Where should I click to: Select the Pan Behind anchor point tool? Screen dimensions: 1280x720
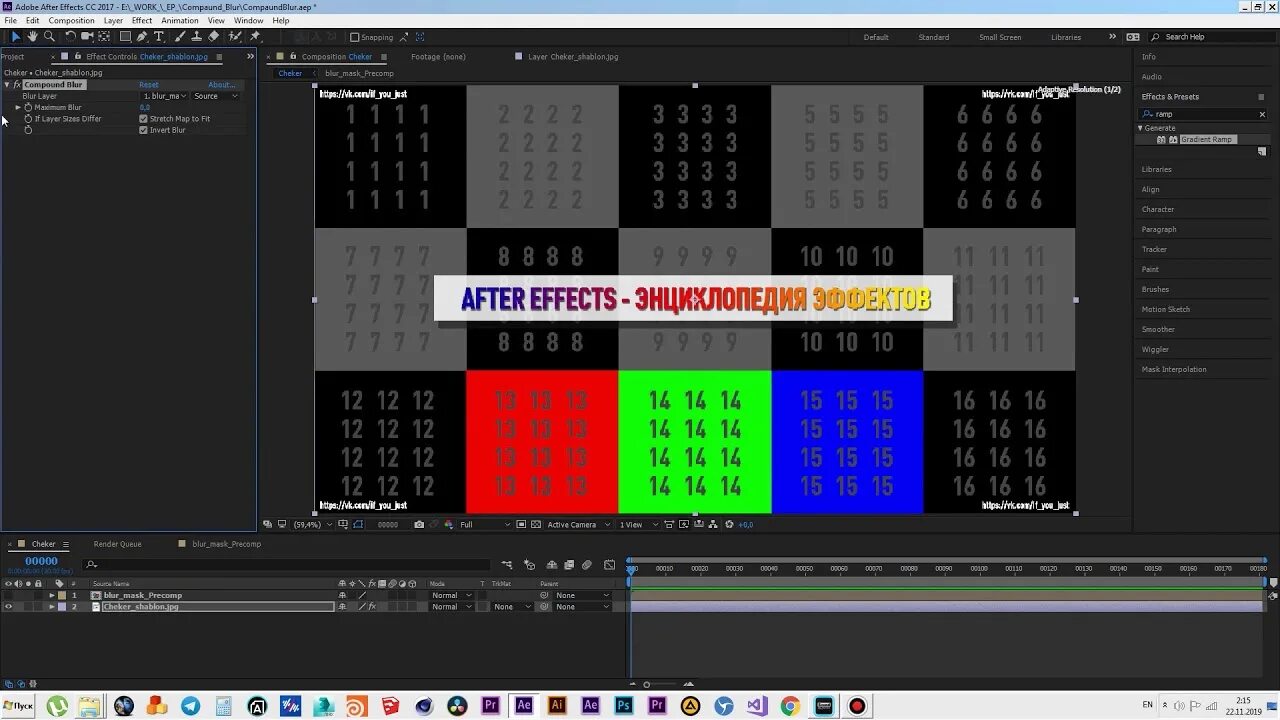(104, 37)
